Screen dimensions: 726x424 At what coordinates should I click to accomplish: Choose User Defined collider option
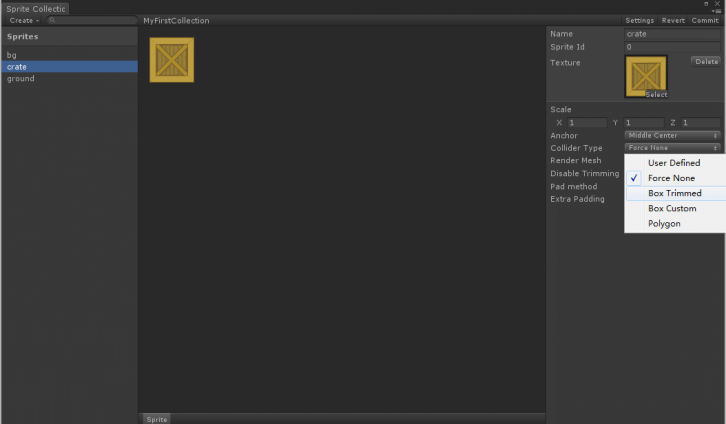tap(676, 163)
